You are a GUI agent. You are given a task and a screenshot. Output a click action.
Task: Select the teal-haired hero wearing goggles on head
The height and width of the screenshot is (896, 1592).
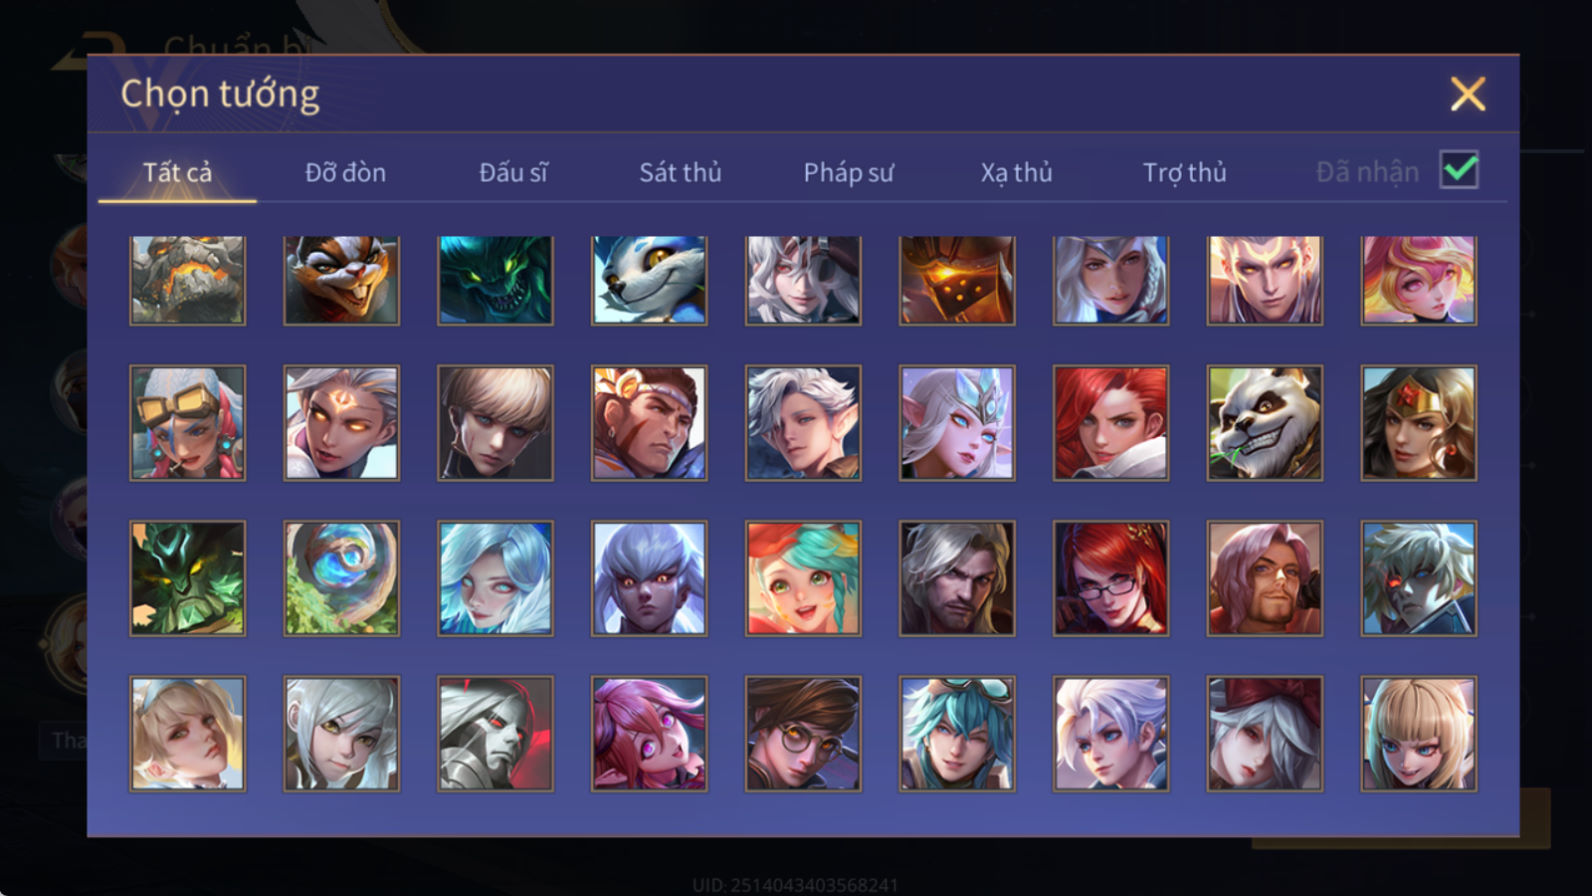click(x=957, y=734)
